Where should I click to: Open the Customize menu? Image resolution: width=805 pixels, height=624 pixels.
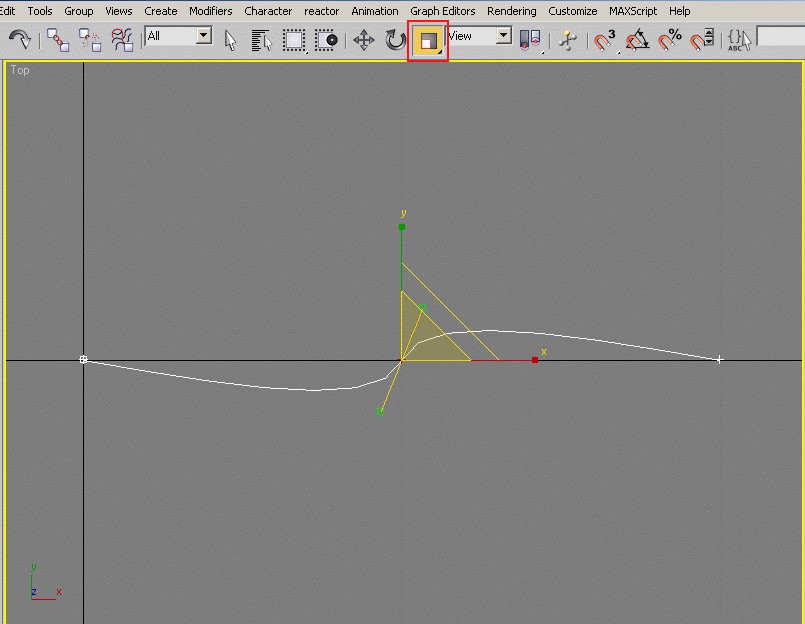572,11
